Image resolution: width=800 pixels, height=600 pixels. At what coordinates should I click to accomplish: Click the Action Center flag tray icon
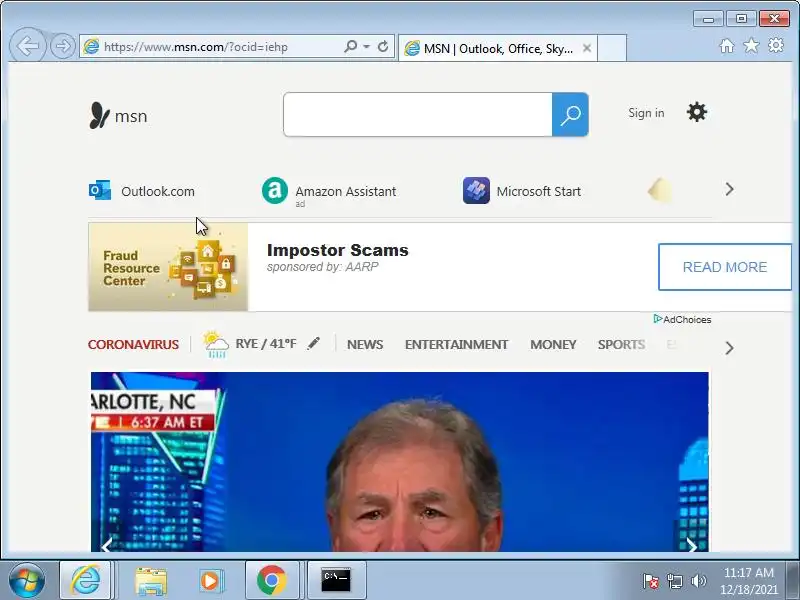(x=651, y=581)
